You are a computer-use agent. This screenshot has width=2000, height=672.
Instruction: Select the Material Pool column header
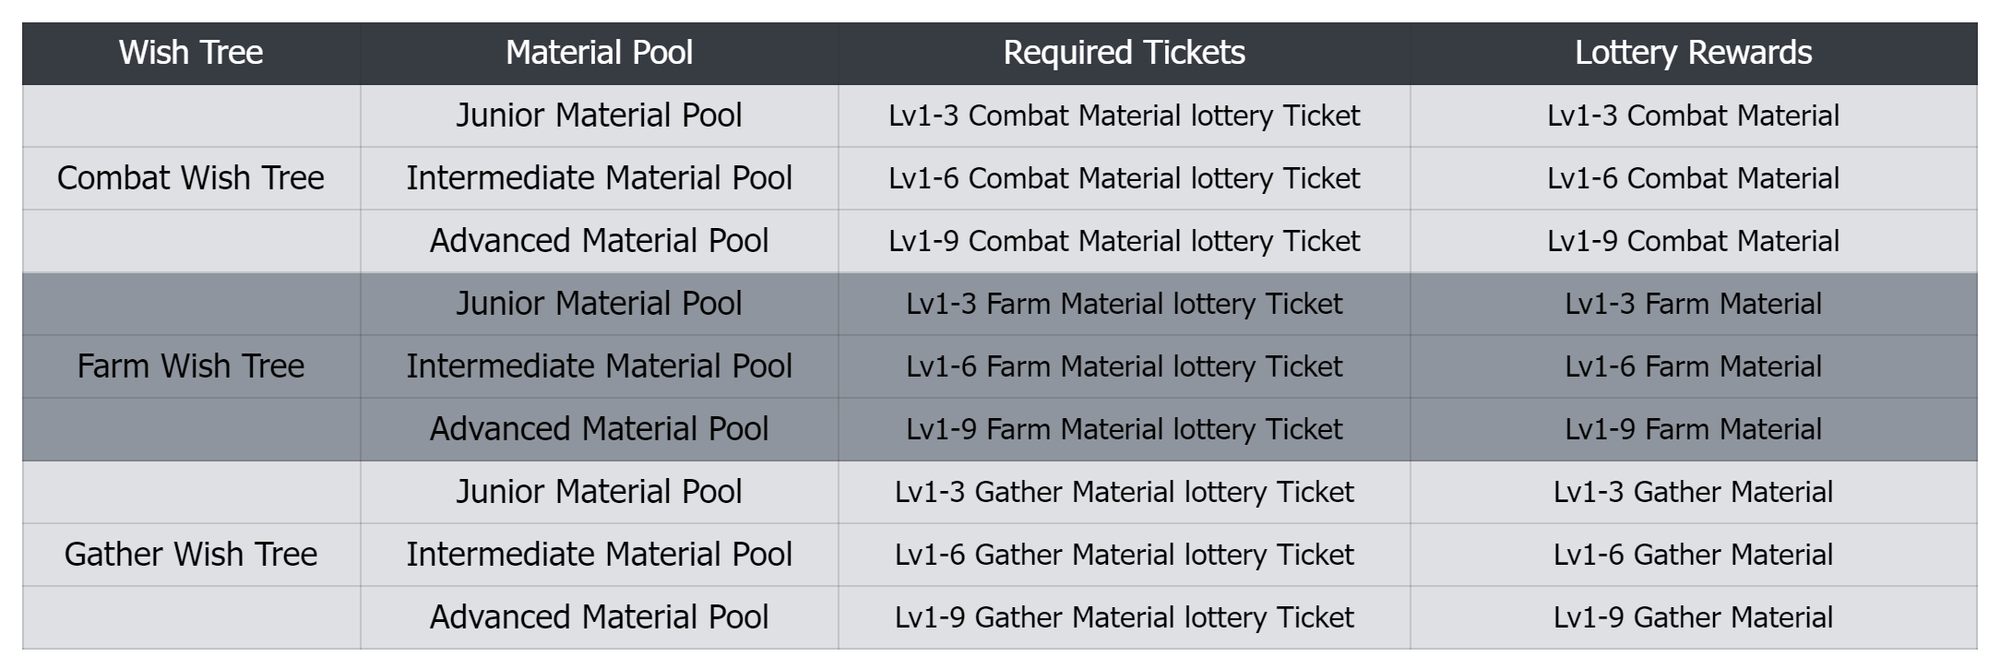599,53
